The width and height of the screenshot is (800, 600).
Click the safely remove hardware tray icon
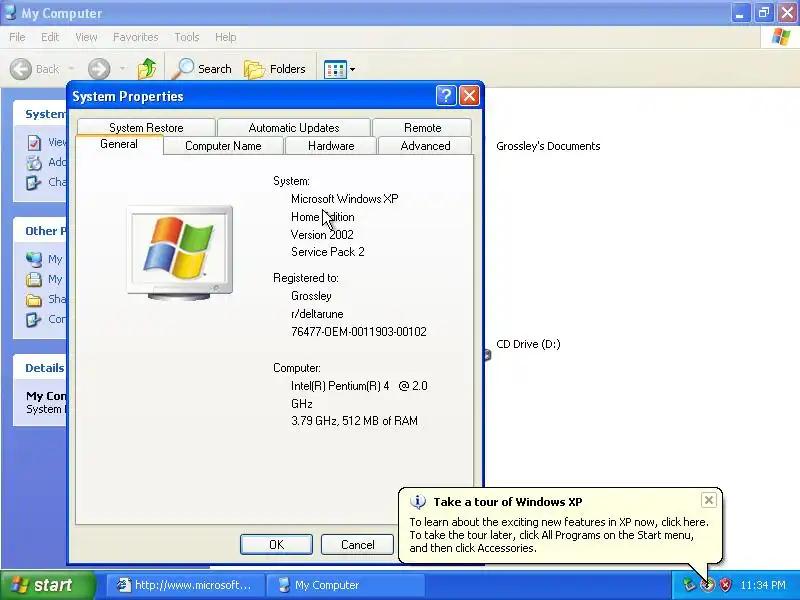pos(689,585)
